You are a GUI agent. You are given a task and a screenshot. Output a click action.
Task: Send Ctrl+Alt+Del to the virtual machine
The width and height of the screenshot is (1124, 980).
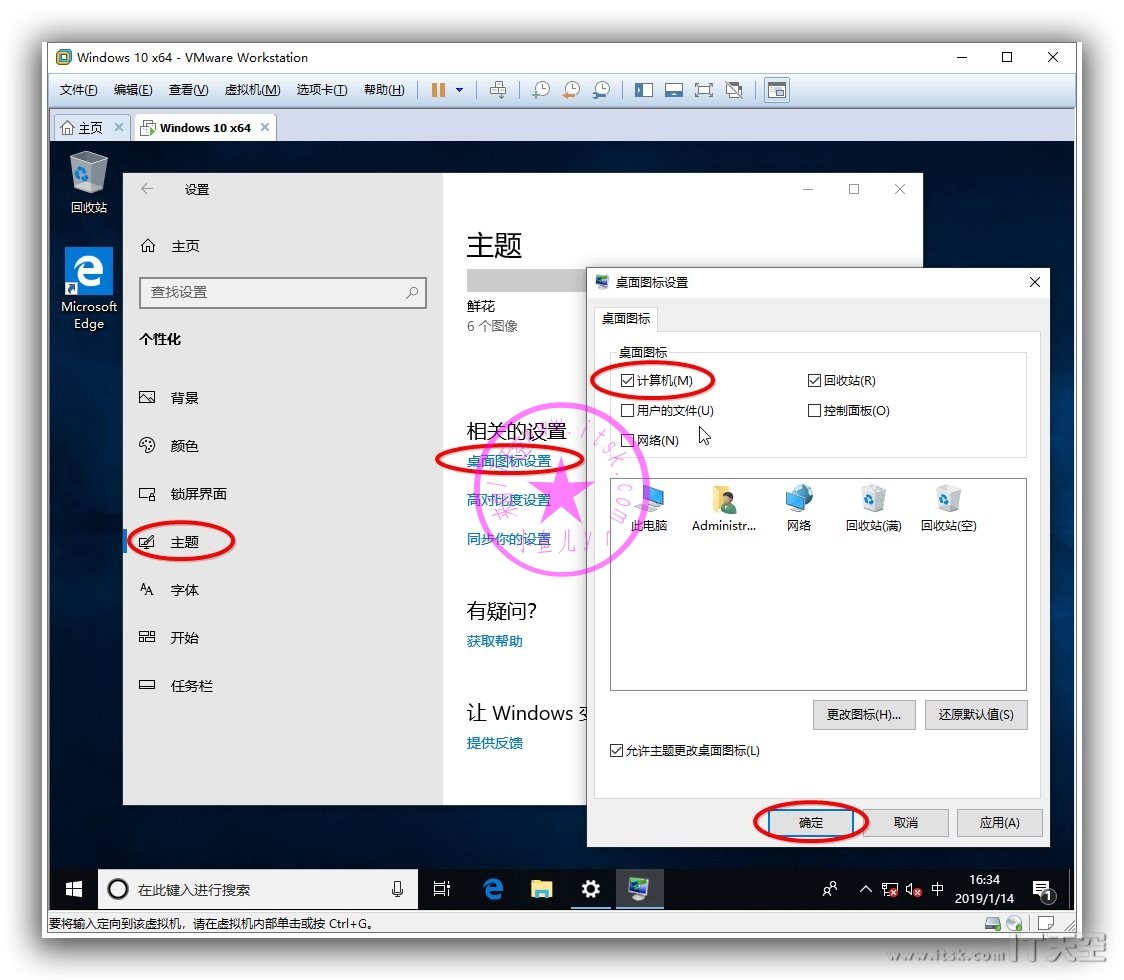pyautogui.click(x=497, y=90)
